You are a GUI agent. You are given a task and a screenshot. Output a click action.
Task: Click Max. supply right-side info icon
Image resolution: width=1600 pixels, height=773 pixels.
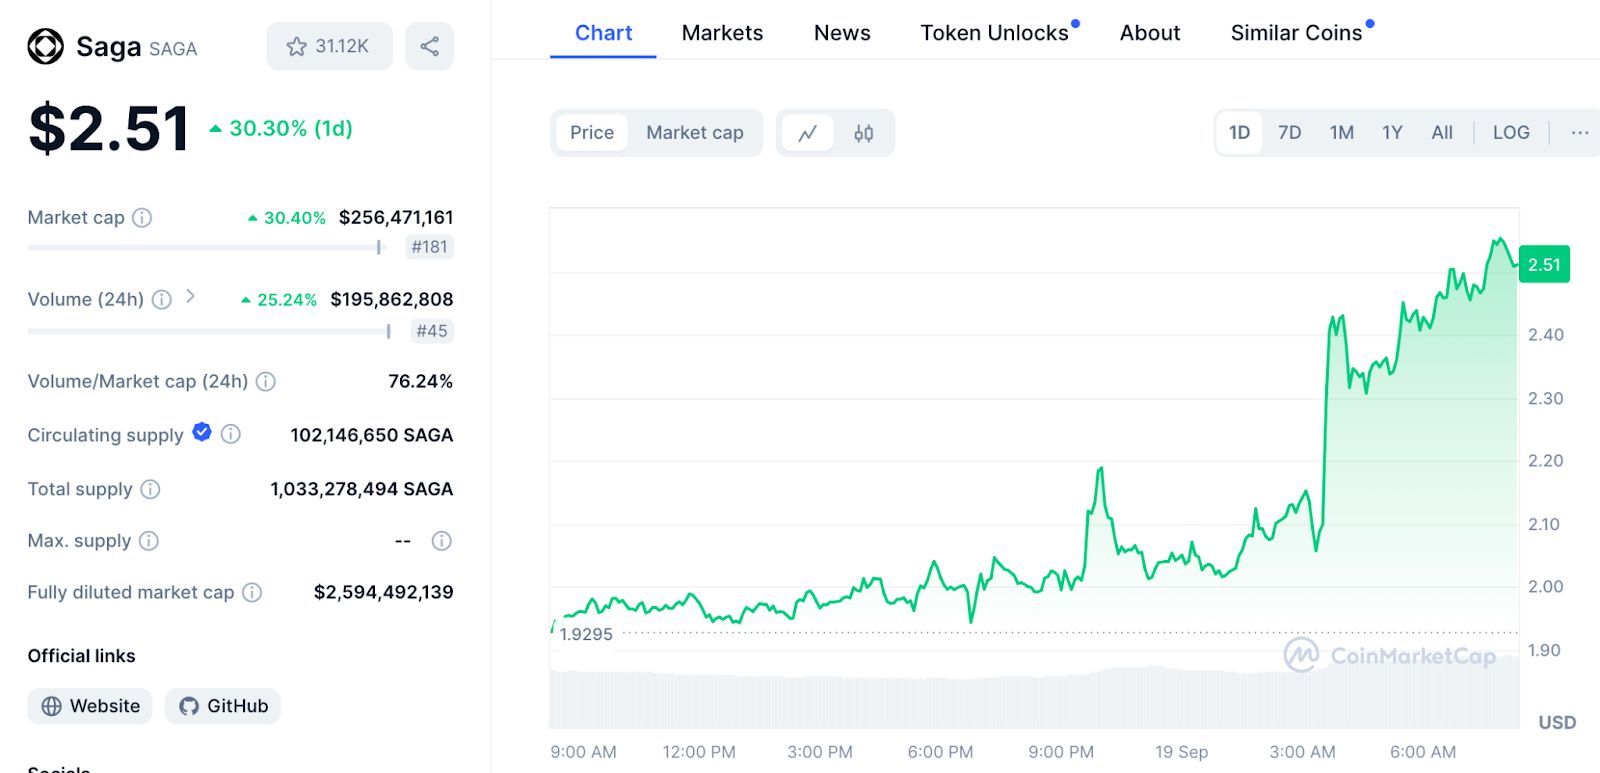point(441,541)
